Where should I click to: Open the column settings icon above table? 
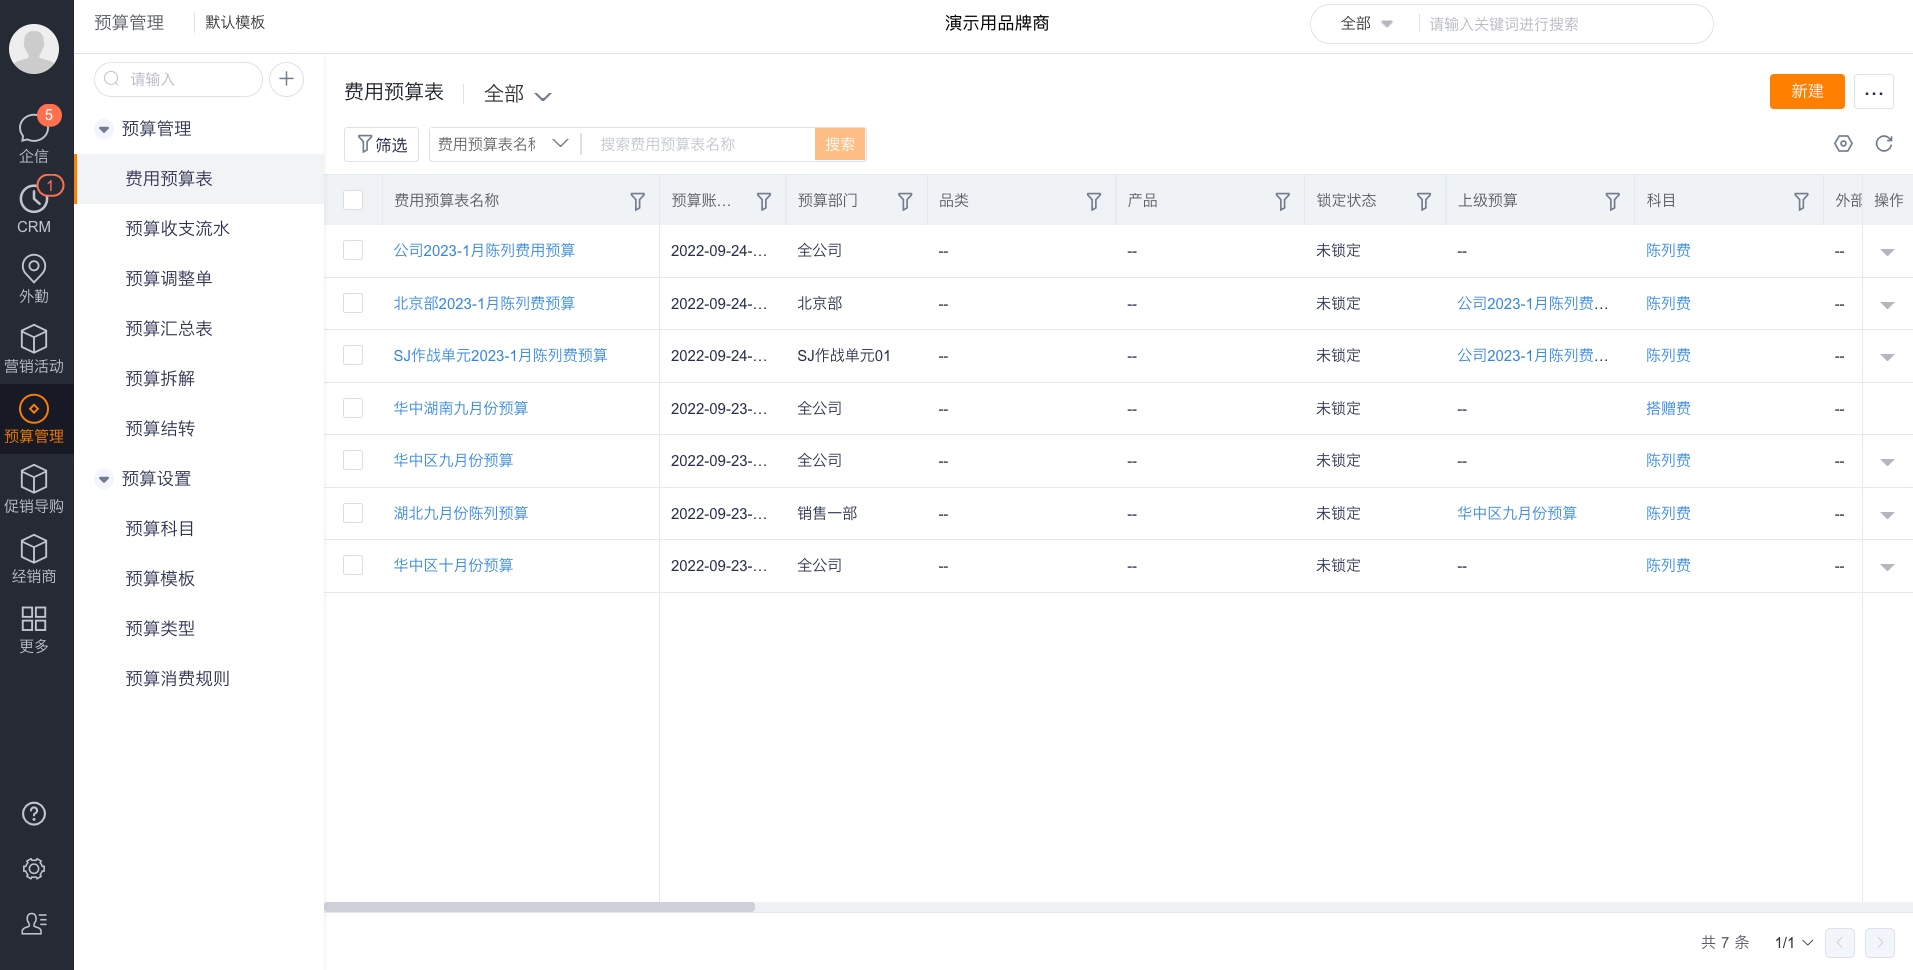click(x=1844, y=144)
